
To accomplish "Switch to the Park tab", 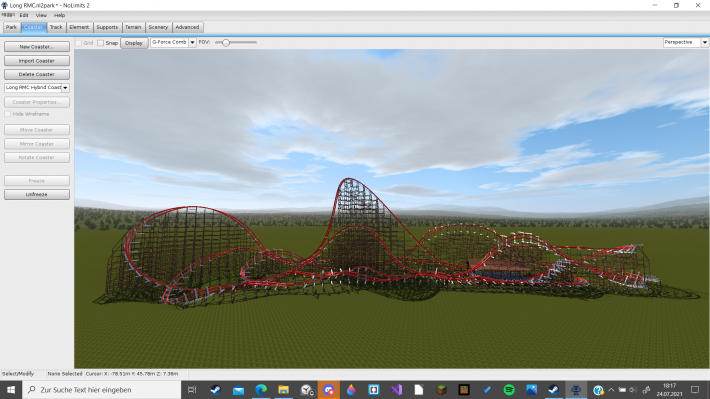I will click(x=11, y=27).
